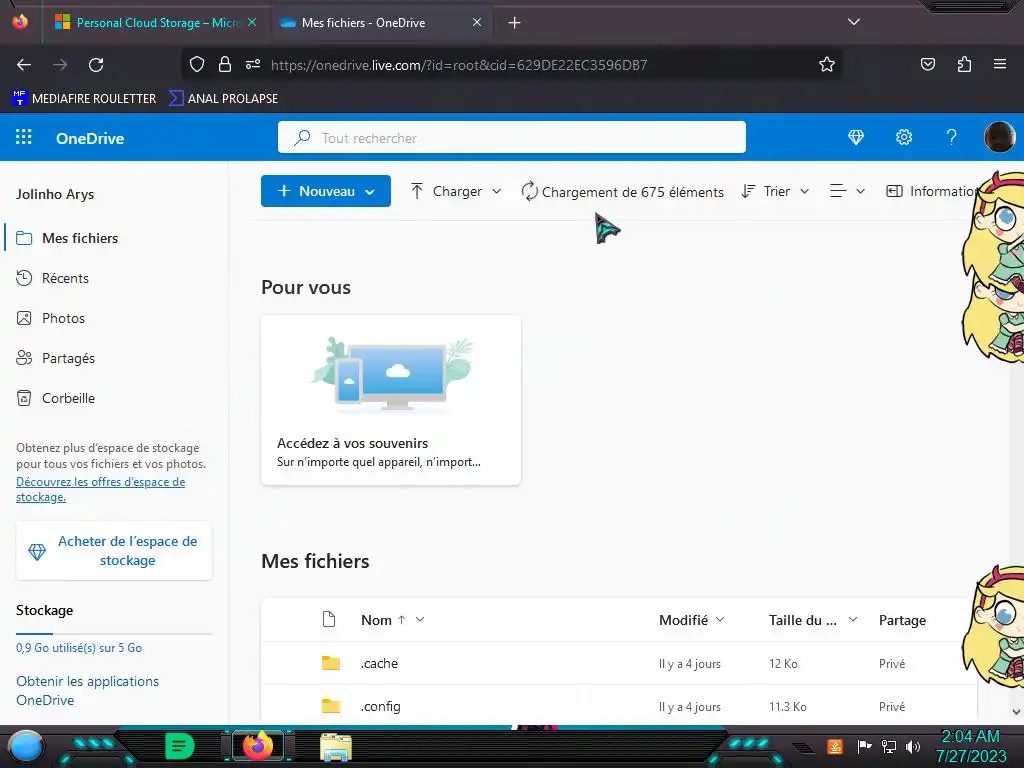The image size is (1024, 768).
Task: Show site security padlock info
Action: [x=225, y=65]
